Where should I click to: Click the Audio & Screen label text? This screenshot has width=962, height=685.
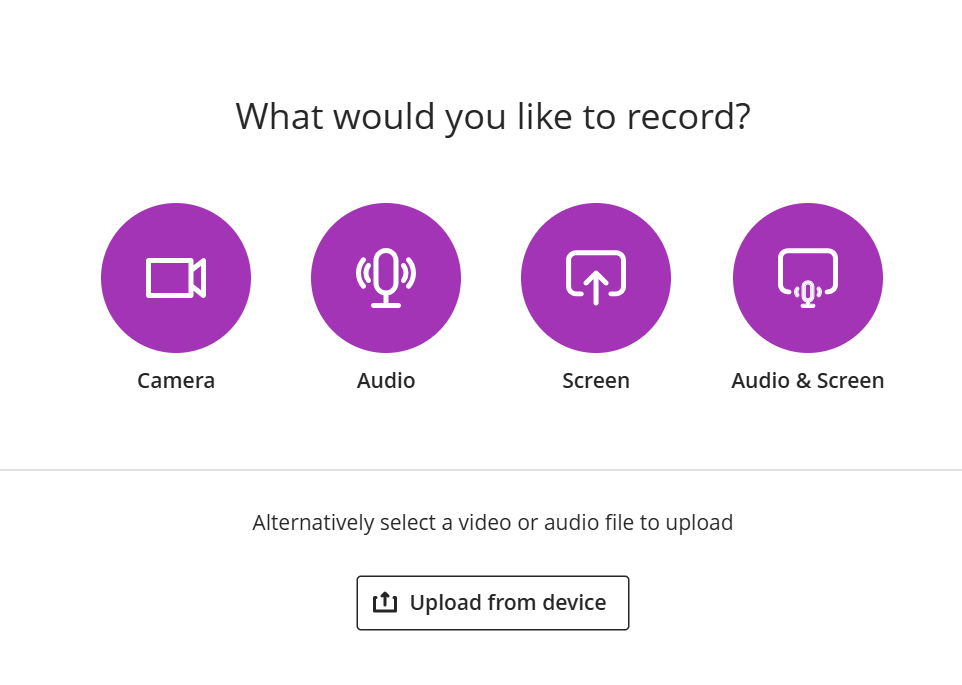click(807, 381)
